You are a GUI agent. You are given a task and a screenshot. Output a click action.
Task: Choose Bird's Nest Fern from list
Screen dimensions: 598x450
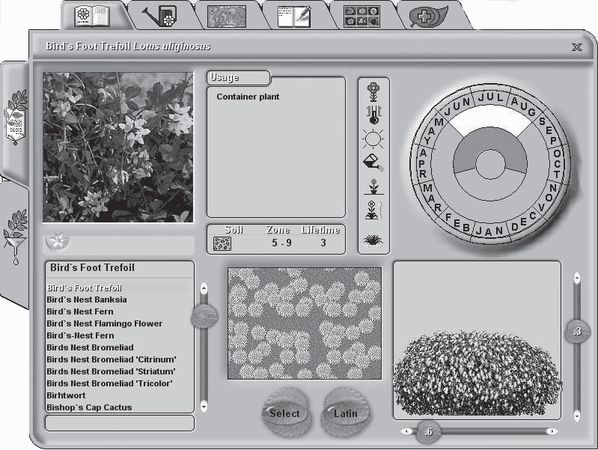80,312
